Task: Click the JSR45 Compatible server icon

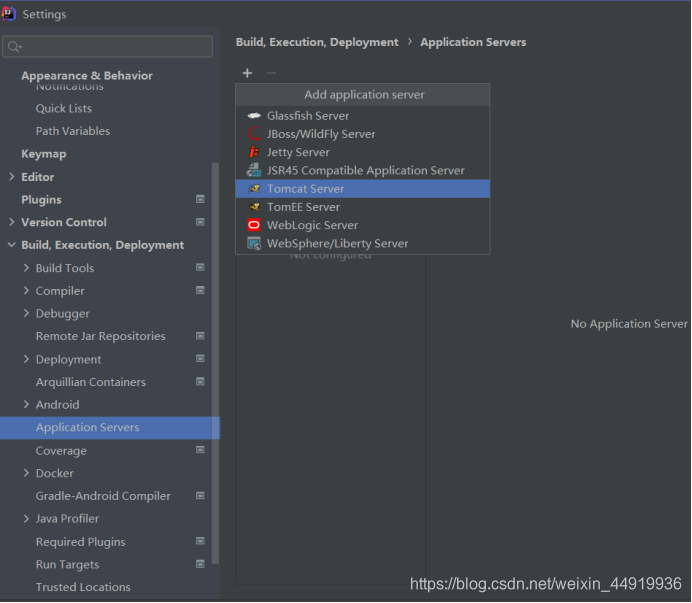Action: point(254,170)
